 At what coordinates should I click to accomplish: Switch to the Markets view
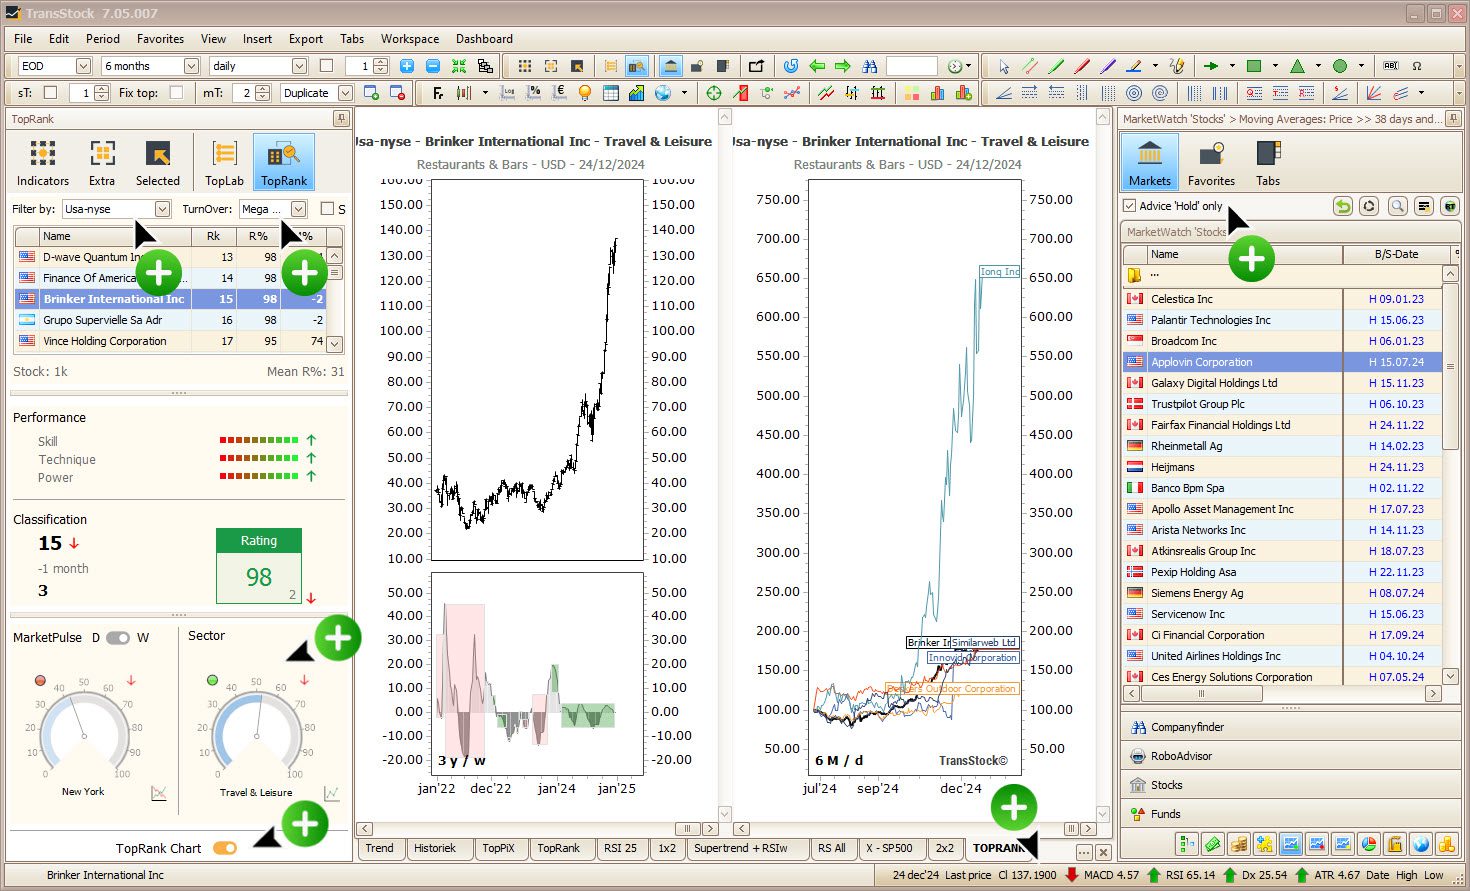click(1149, 160)
